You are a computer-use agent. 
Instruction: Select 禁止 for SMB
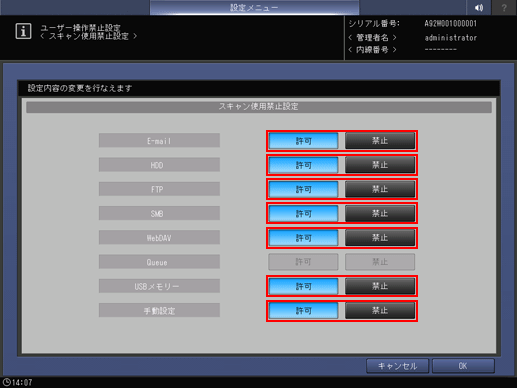(380, 213)
